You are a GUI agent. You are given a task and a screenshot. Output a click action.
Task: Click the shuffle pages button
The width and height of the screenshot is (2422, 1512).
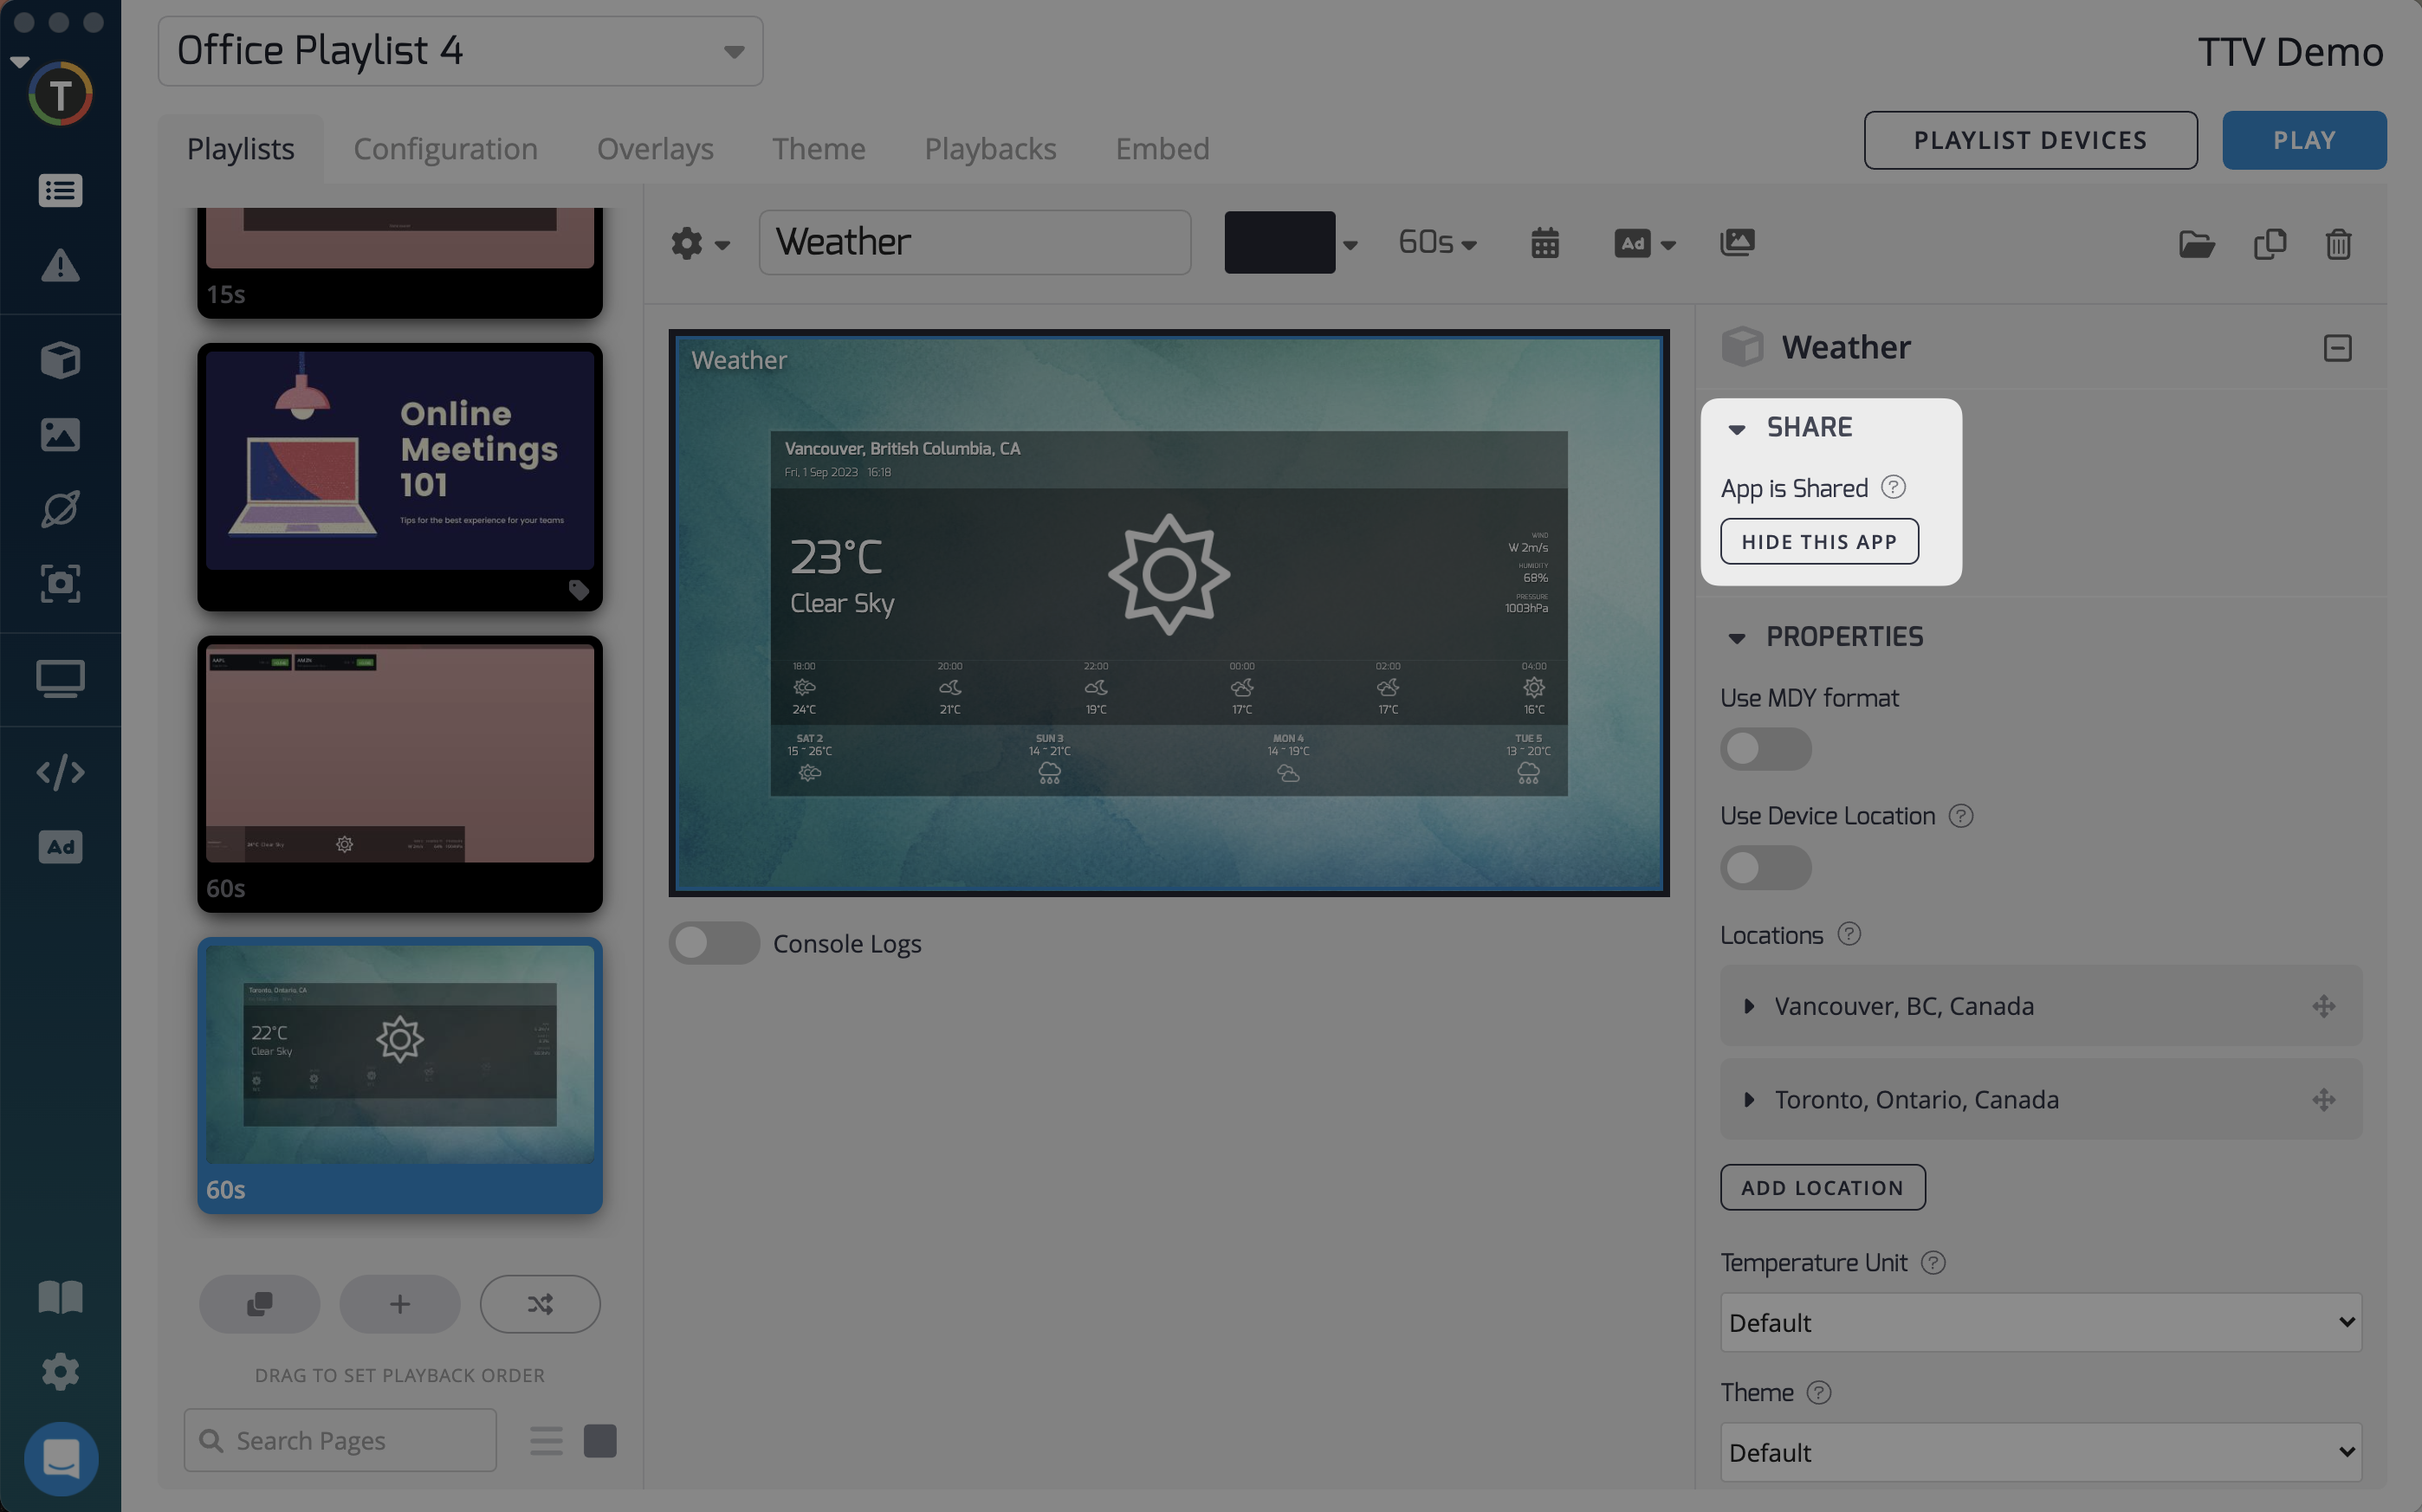tap(540, 1303)
